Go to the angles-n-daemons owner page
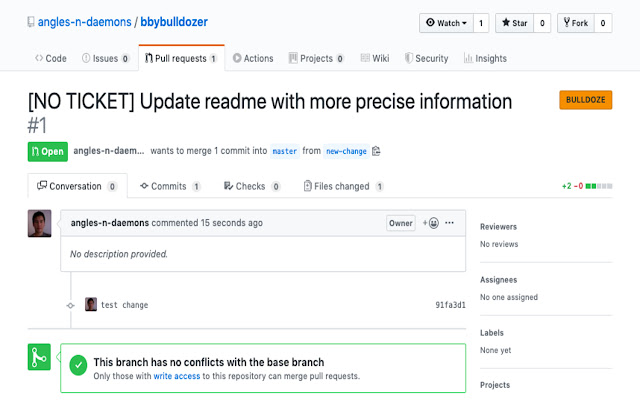This screenshot has width=640, height=400. (x=84, y=22)
